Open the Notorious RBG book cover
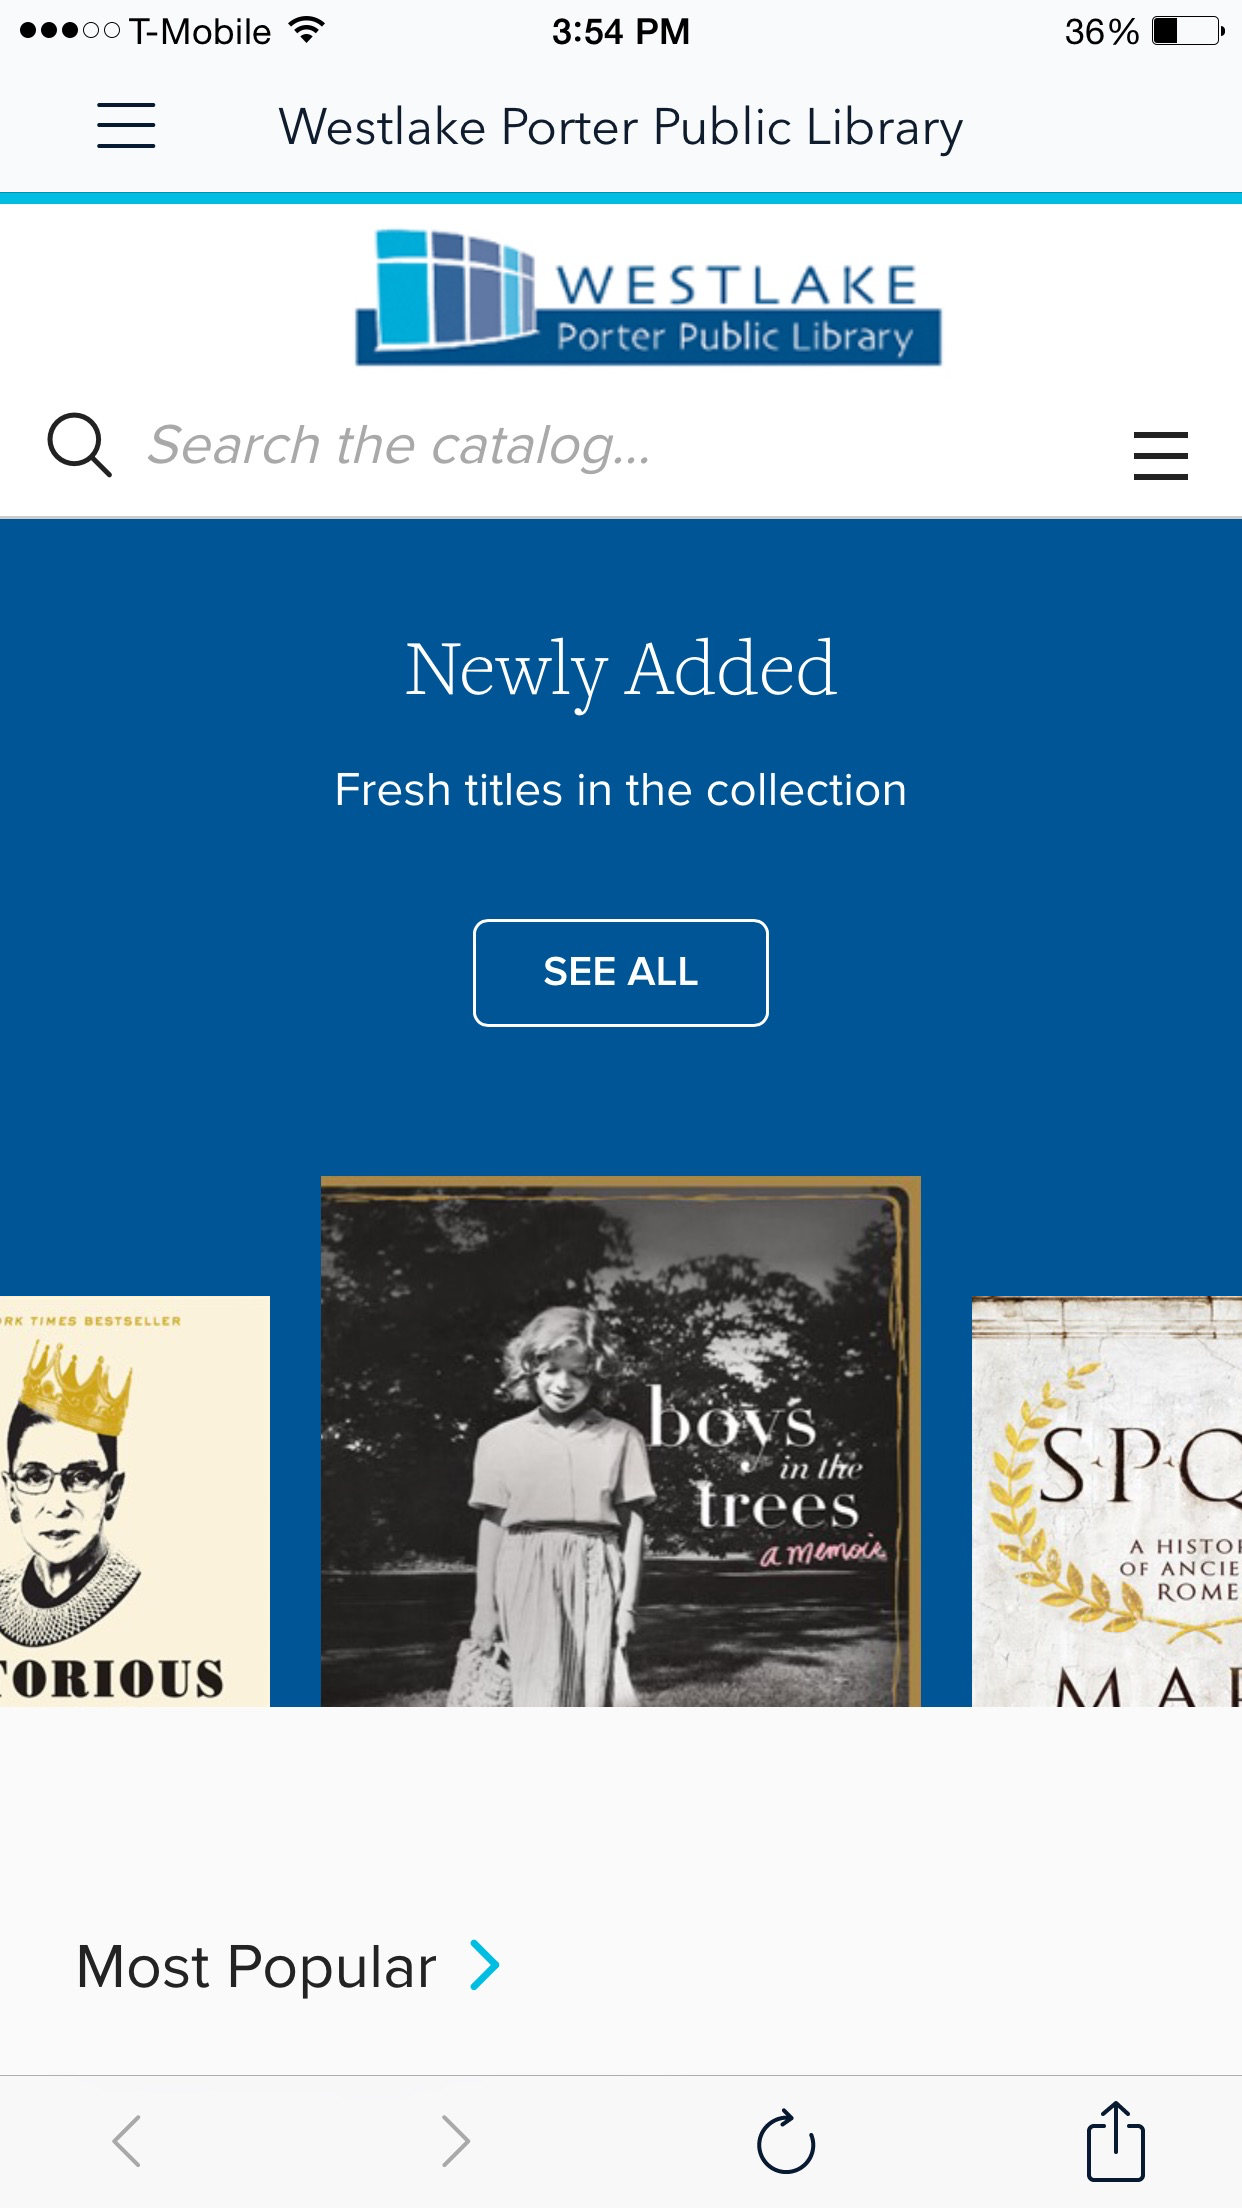Screen dimensions: 1242x2208 click(134, 1500)
